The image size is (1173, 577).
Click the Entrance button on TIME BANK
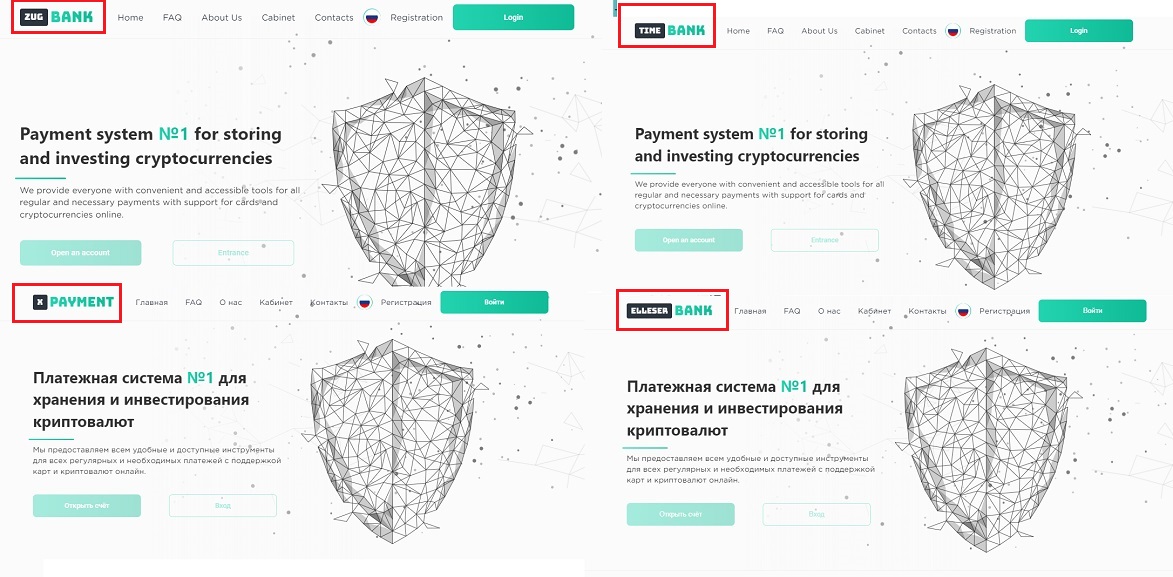pos(824,240)
